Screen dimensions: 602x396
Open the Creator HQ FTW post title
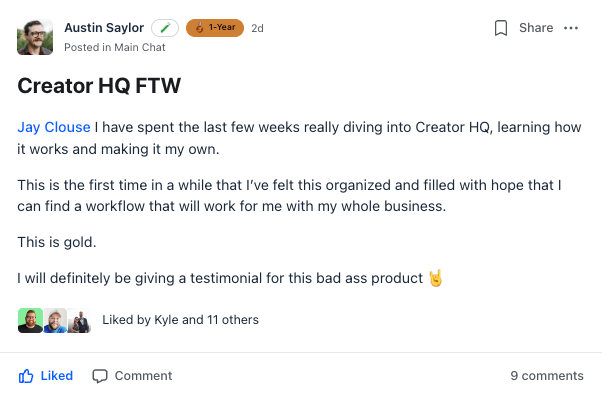click(99, 85)
